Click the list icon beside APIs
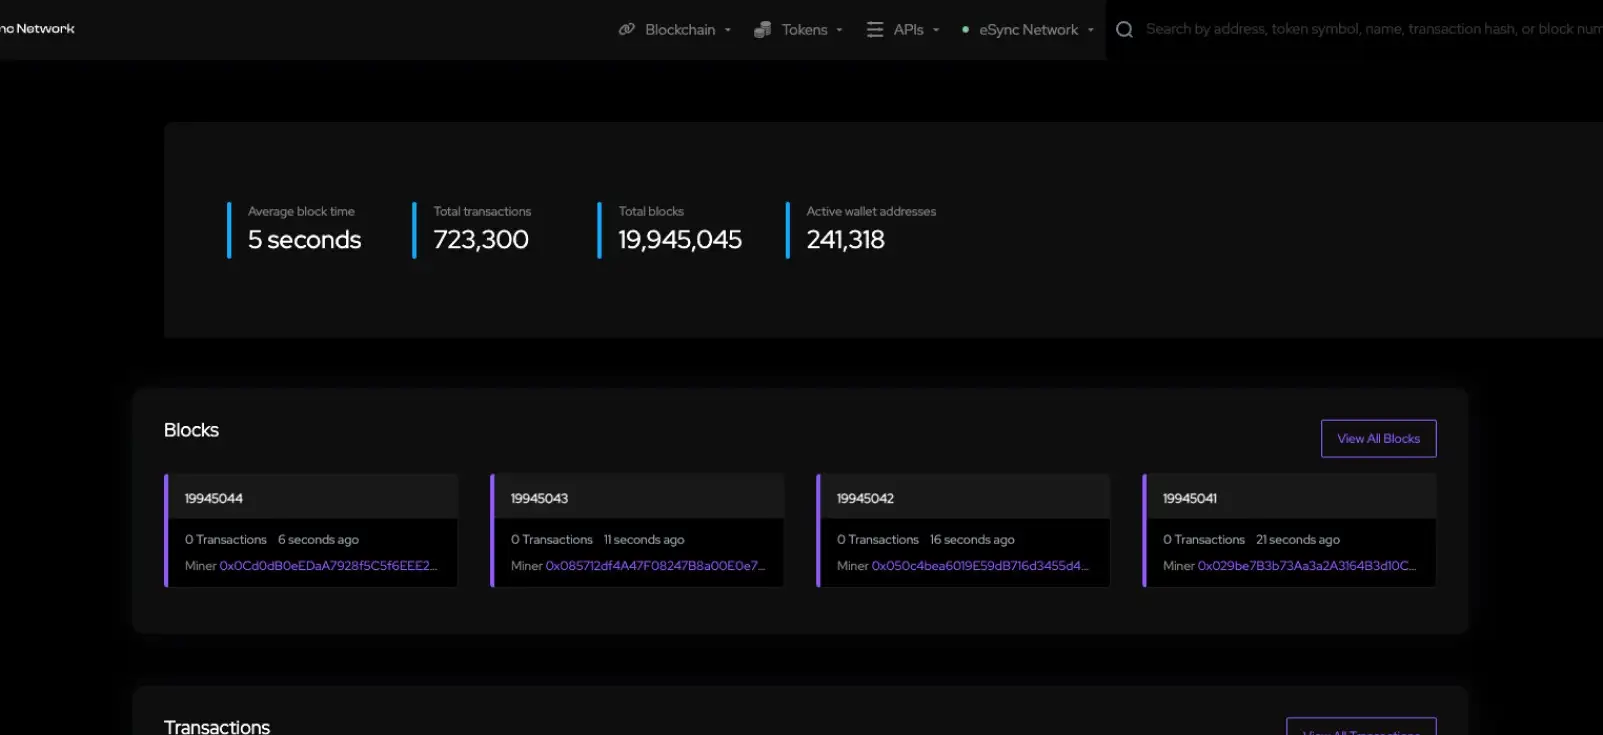The width and height of the screenshot is (1603, 735). [x=875, y=29]
